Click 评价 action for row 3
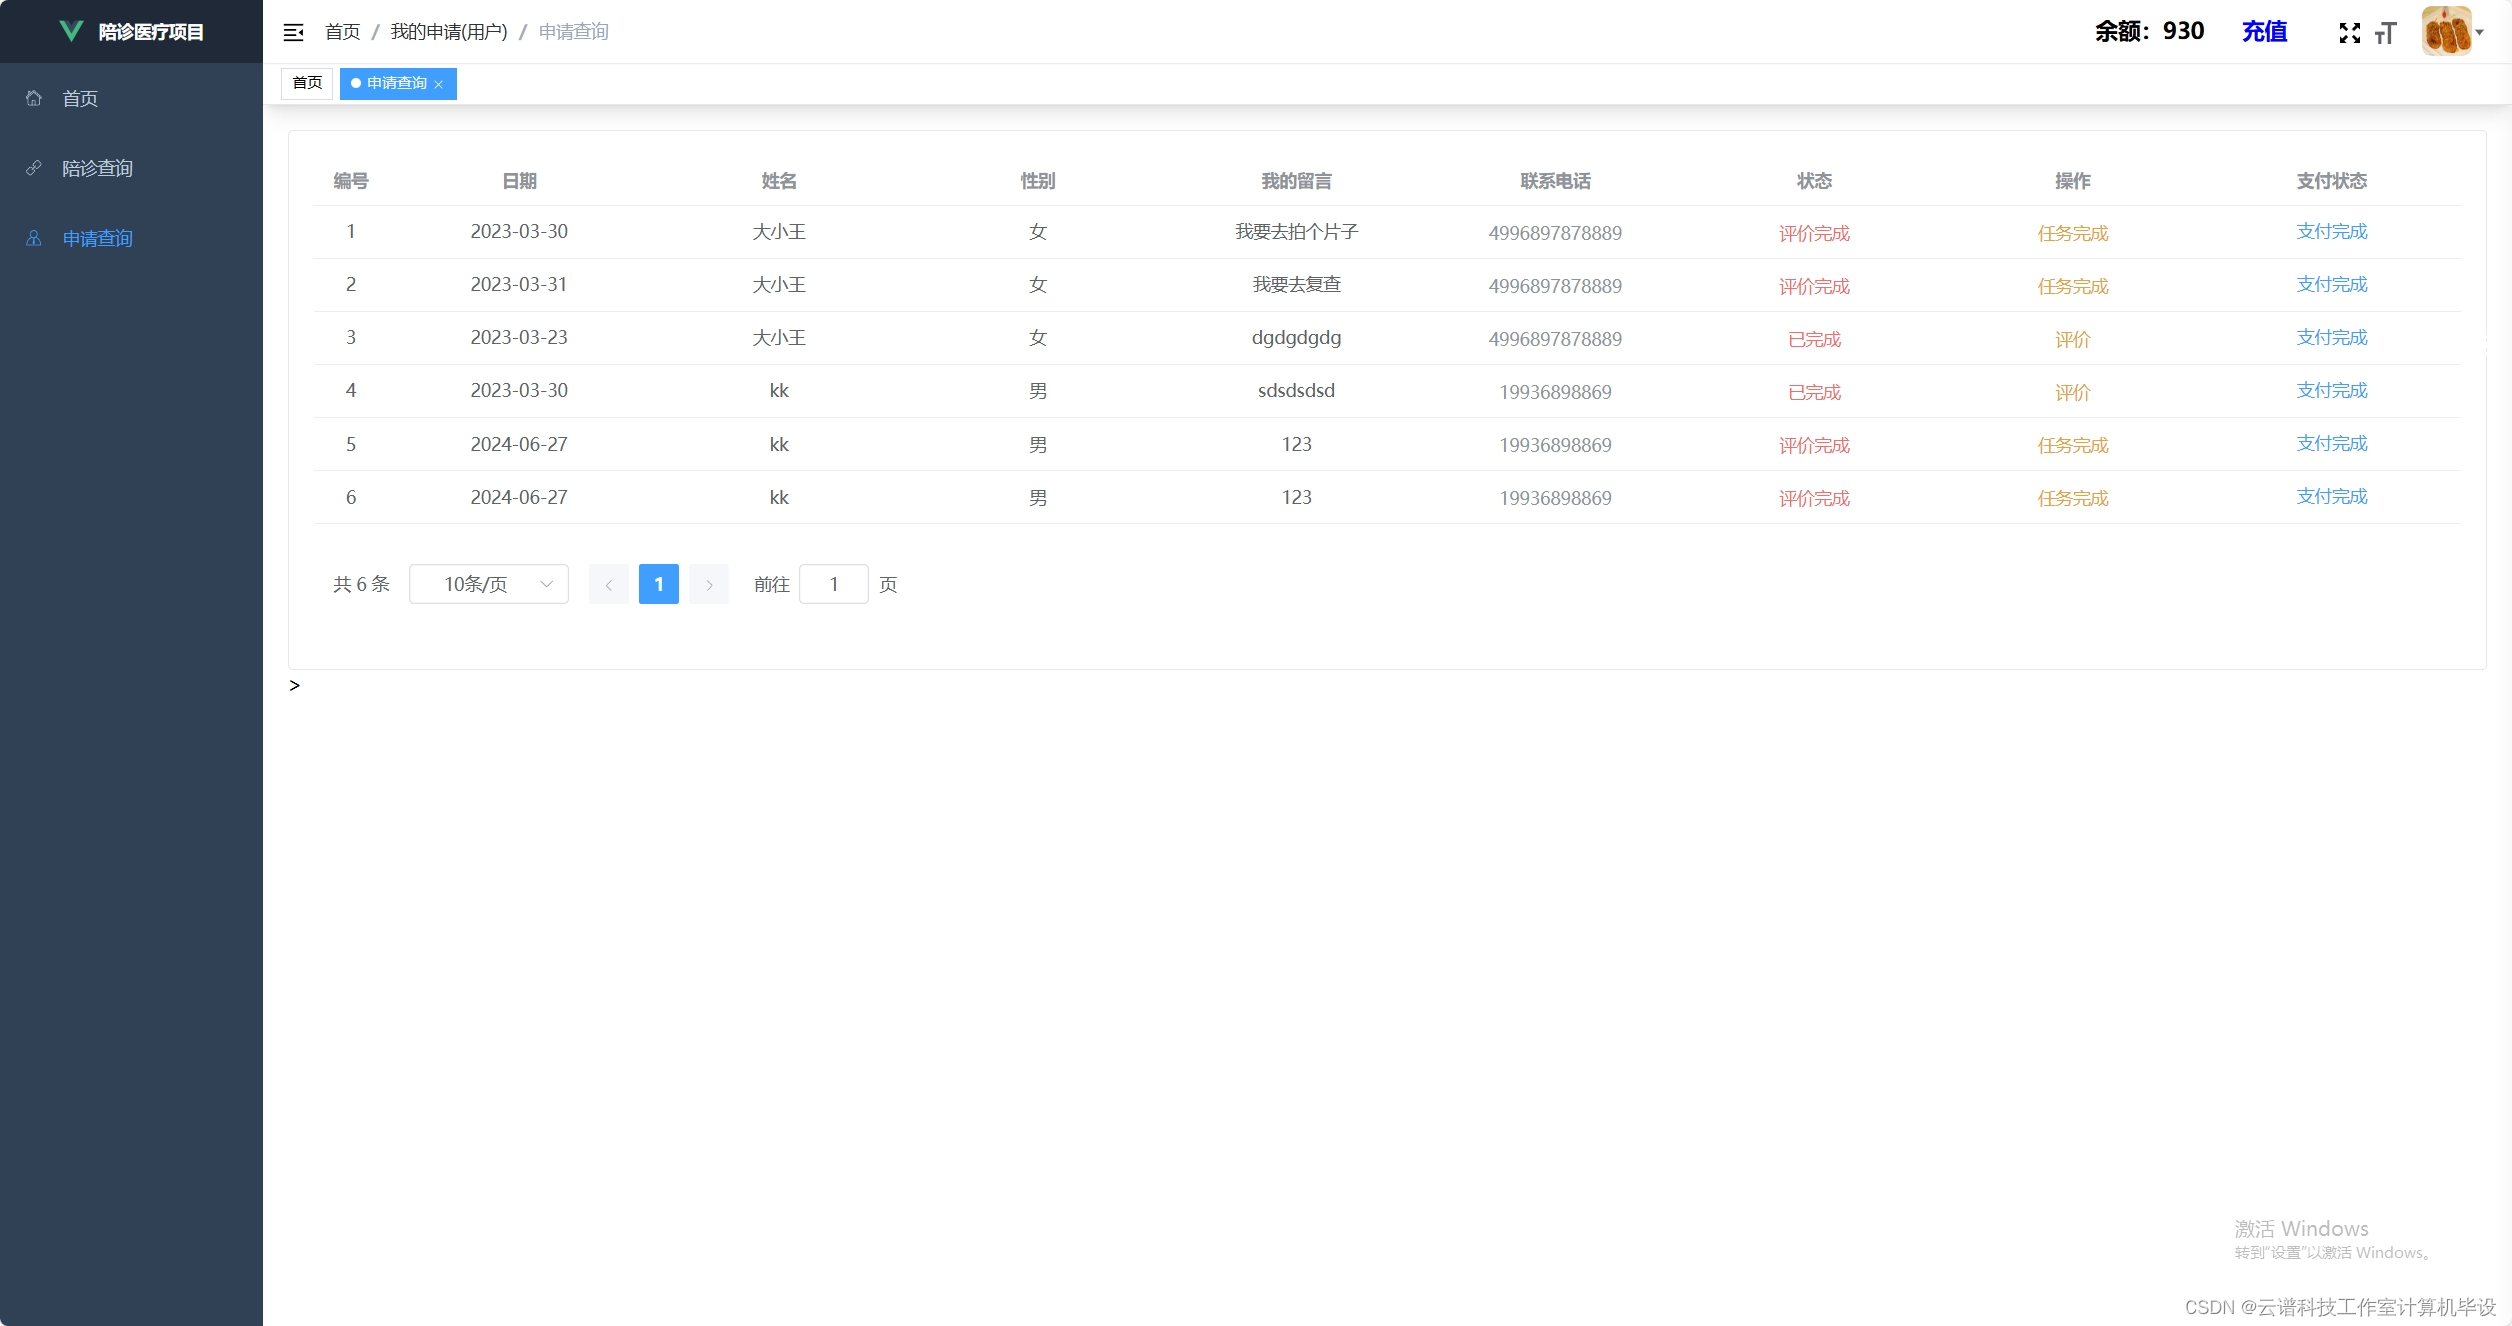Image resolution: width=2512 pixels, height=1326 pixels. 2072,339
